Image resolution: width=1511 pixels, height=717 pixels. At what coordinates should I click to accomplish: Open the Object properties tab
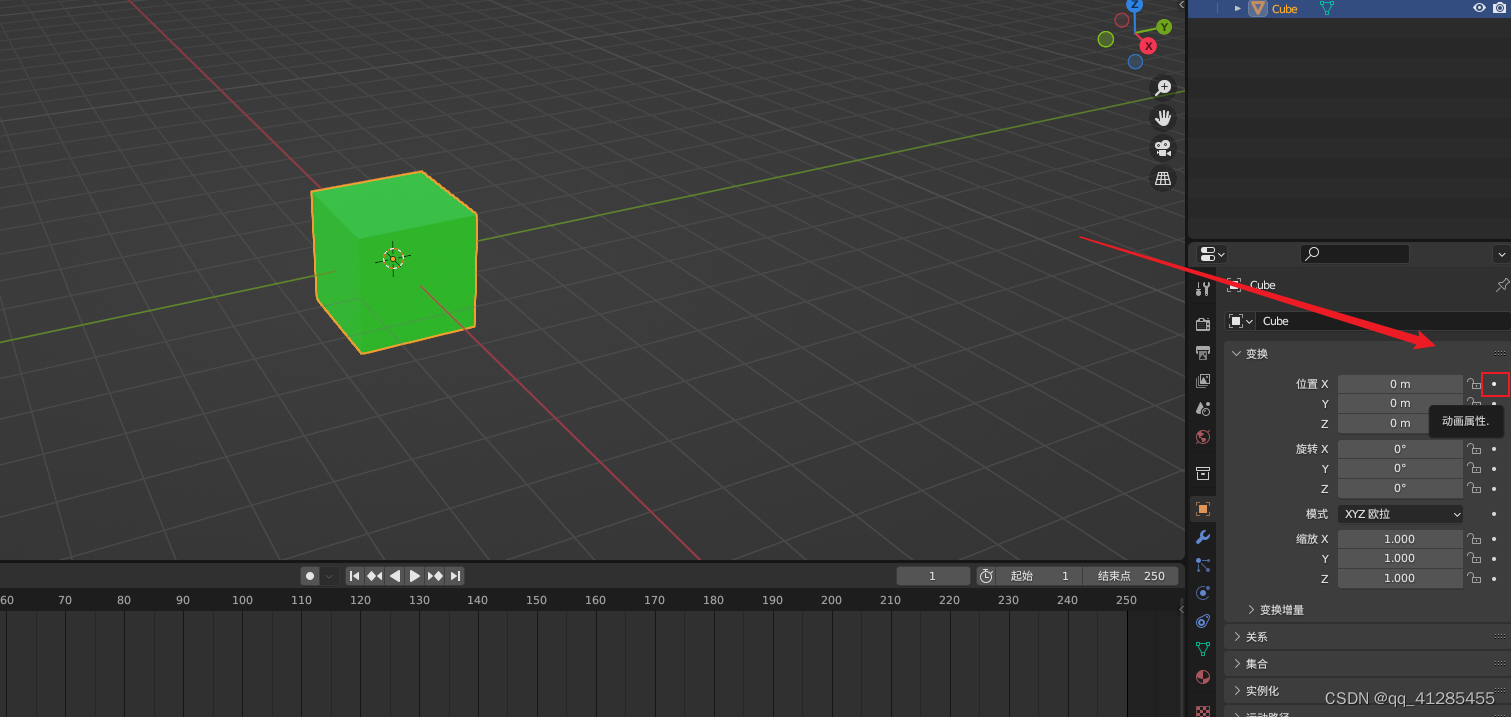1203,509
